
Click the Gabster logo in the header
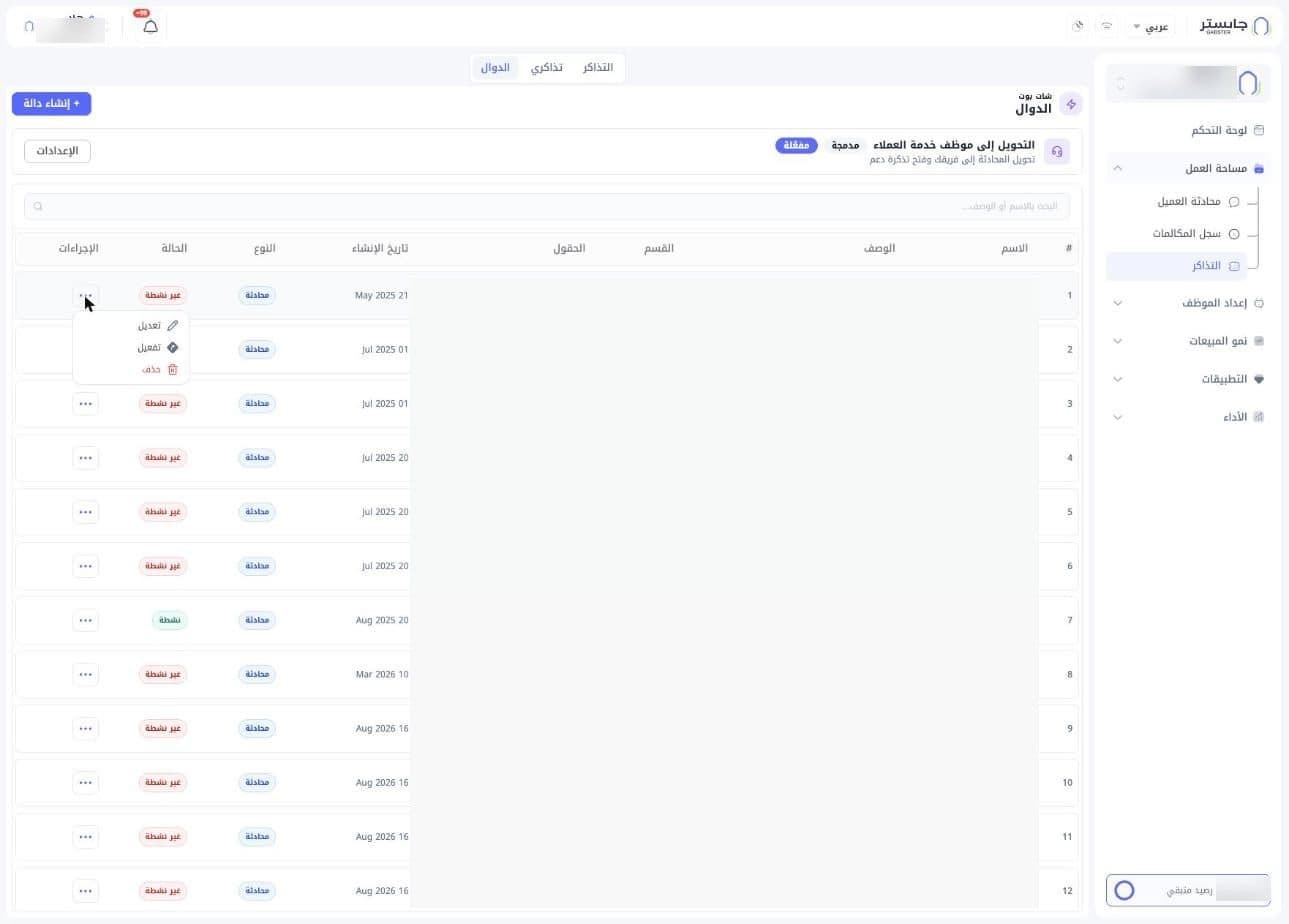click(x=1234, y=26)
